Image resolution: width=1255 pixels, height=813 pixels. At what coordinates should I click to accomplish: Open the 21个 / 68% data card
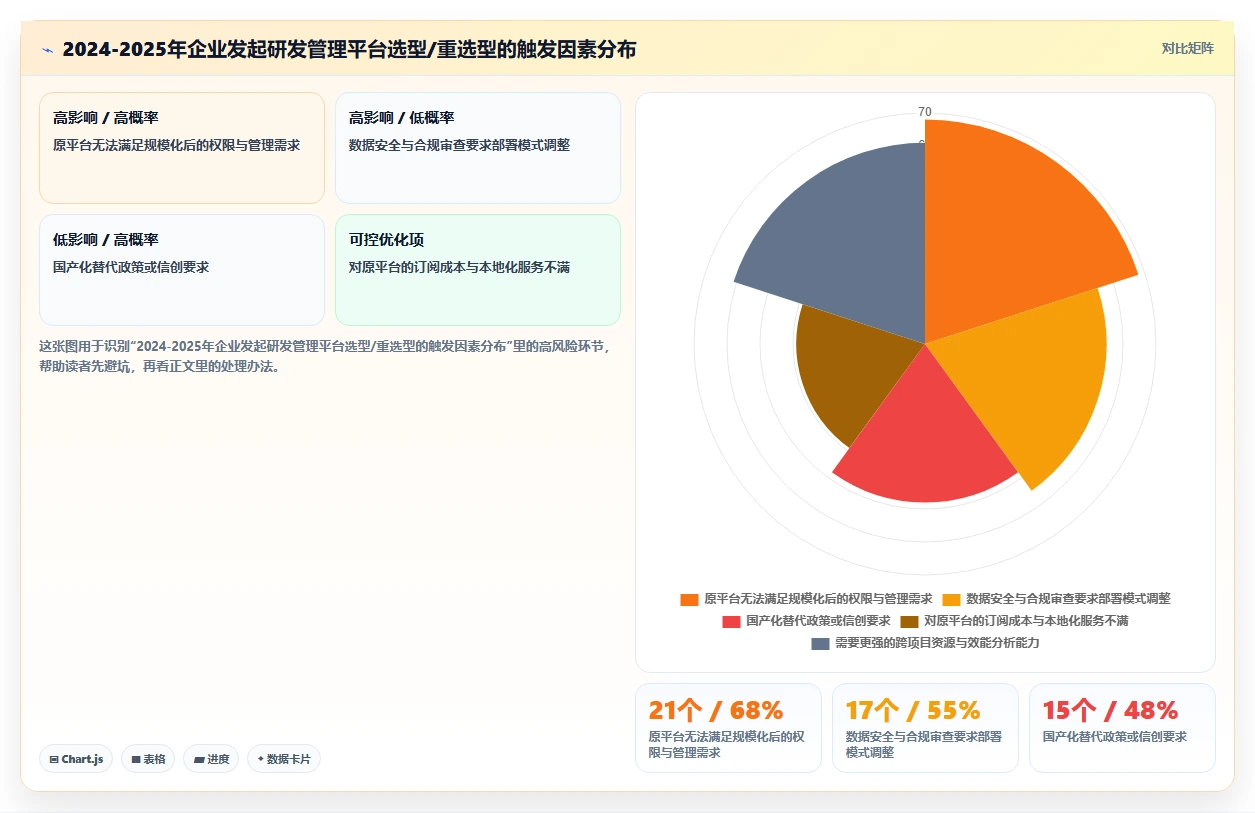(728, 728)
